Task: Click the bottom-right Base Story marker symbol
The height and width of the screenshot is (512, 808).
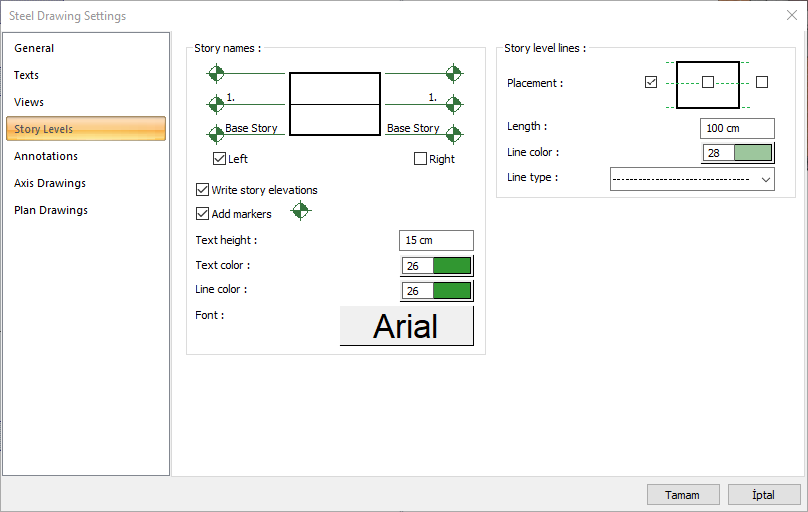Action: point(454,134)
